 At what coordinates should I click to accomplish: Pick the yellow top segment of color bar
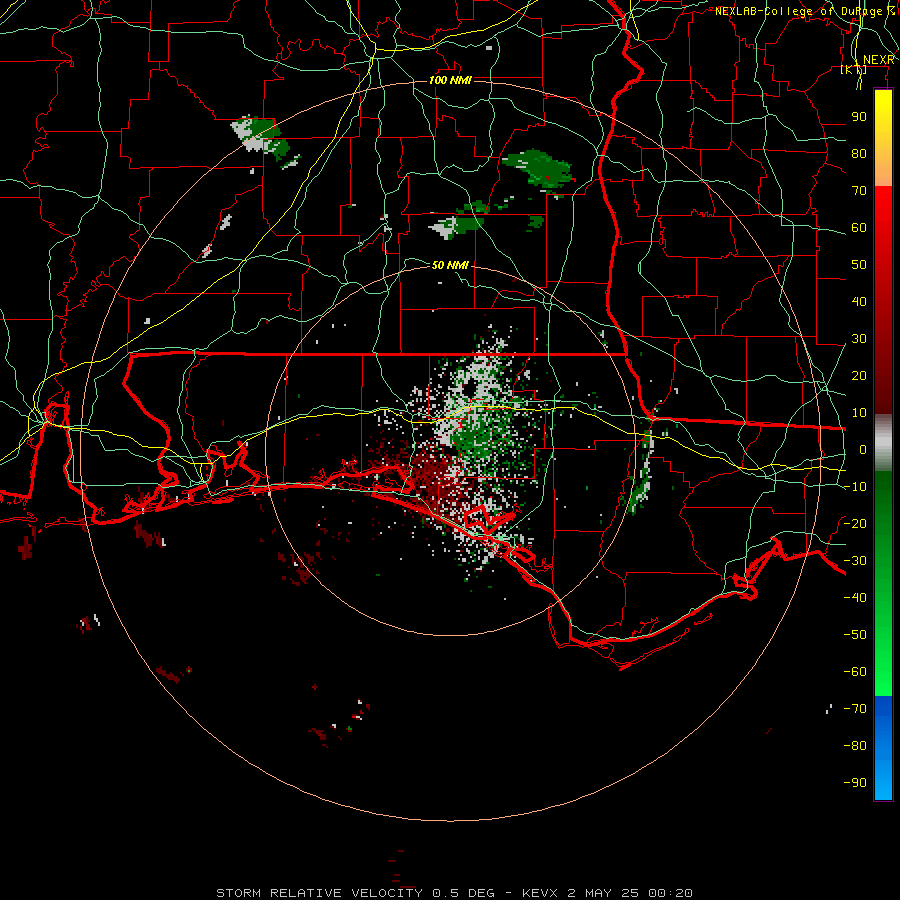(x=883, y=138)
